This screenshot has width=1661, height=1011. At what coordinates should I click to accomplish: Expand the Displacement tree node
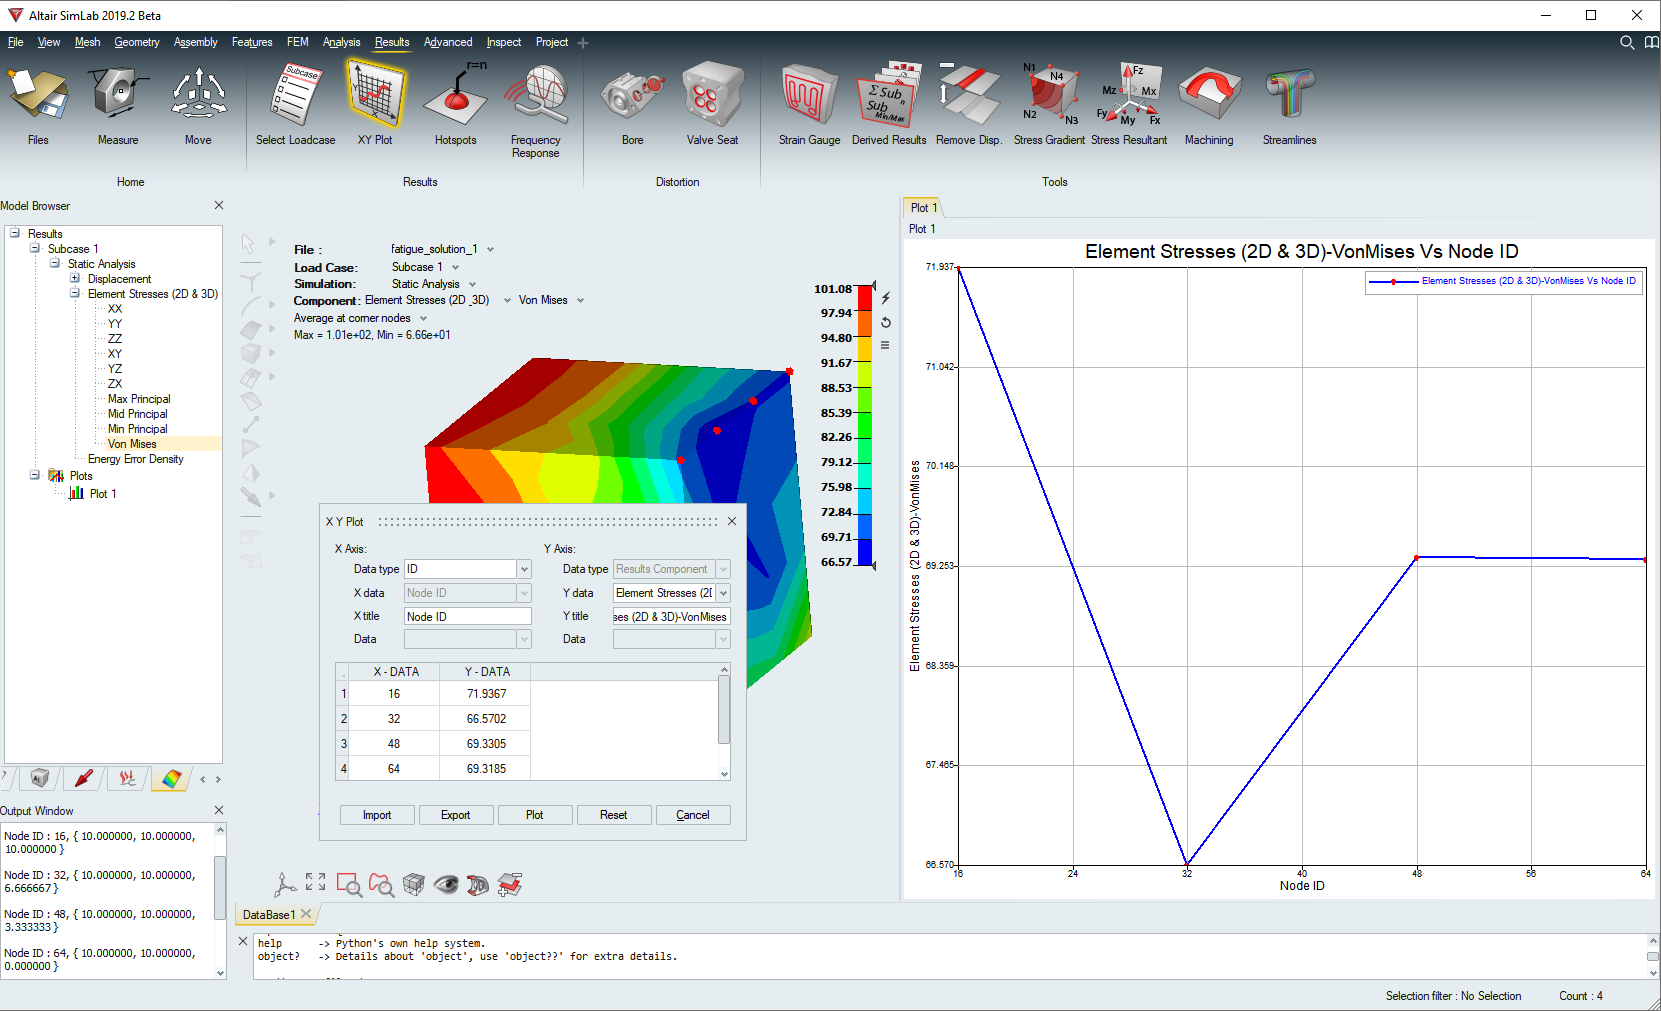coord(75,279)
